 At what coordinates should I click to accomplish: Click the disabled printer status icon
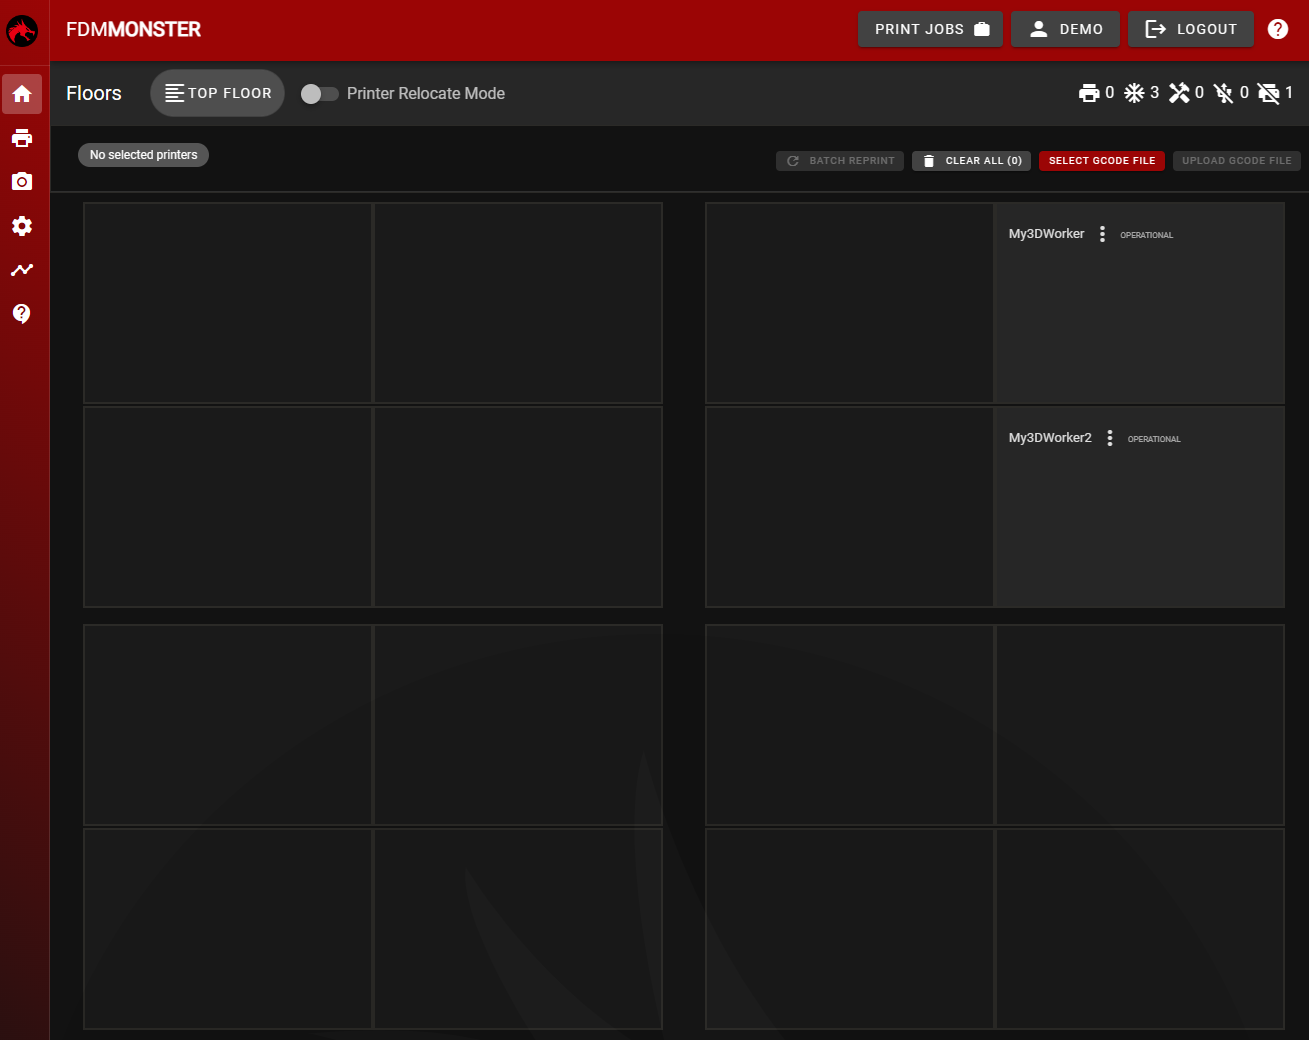point(1268,93)
